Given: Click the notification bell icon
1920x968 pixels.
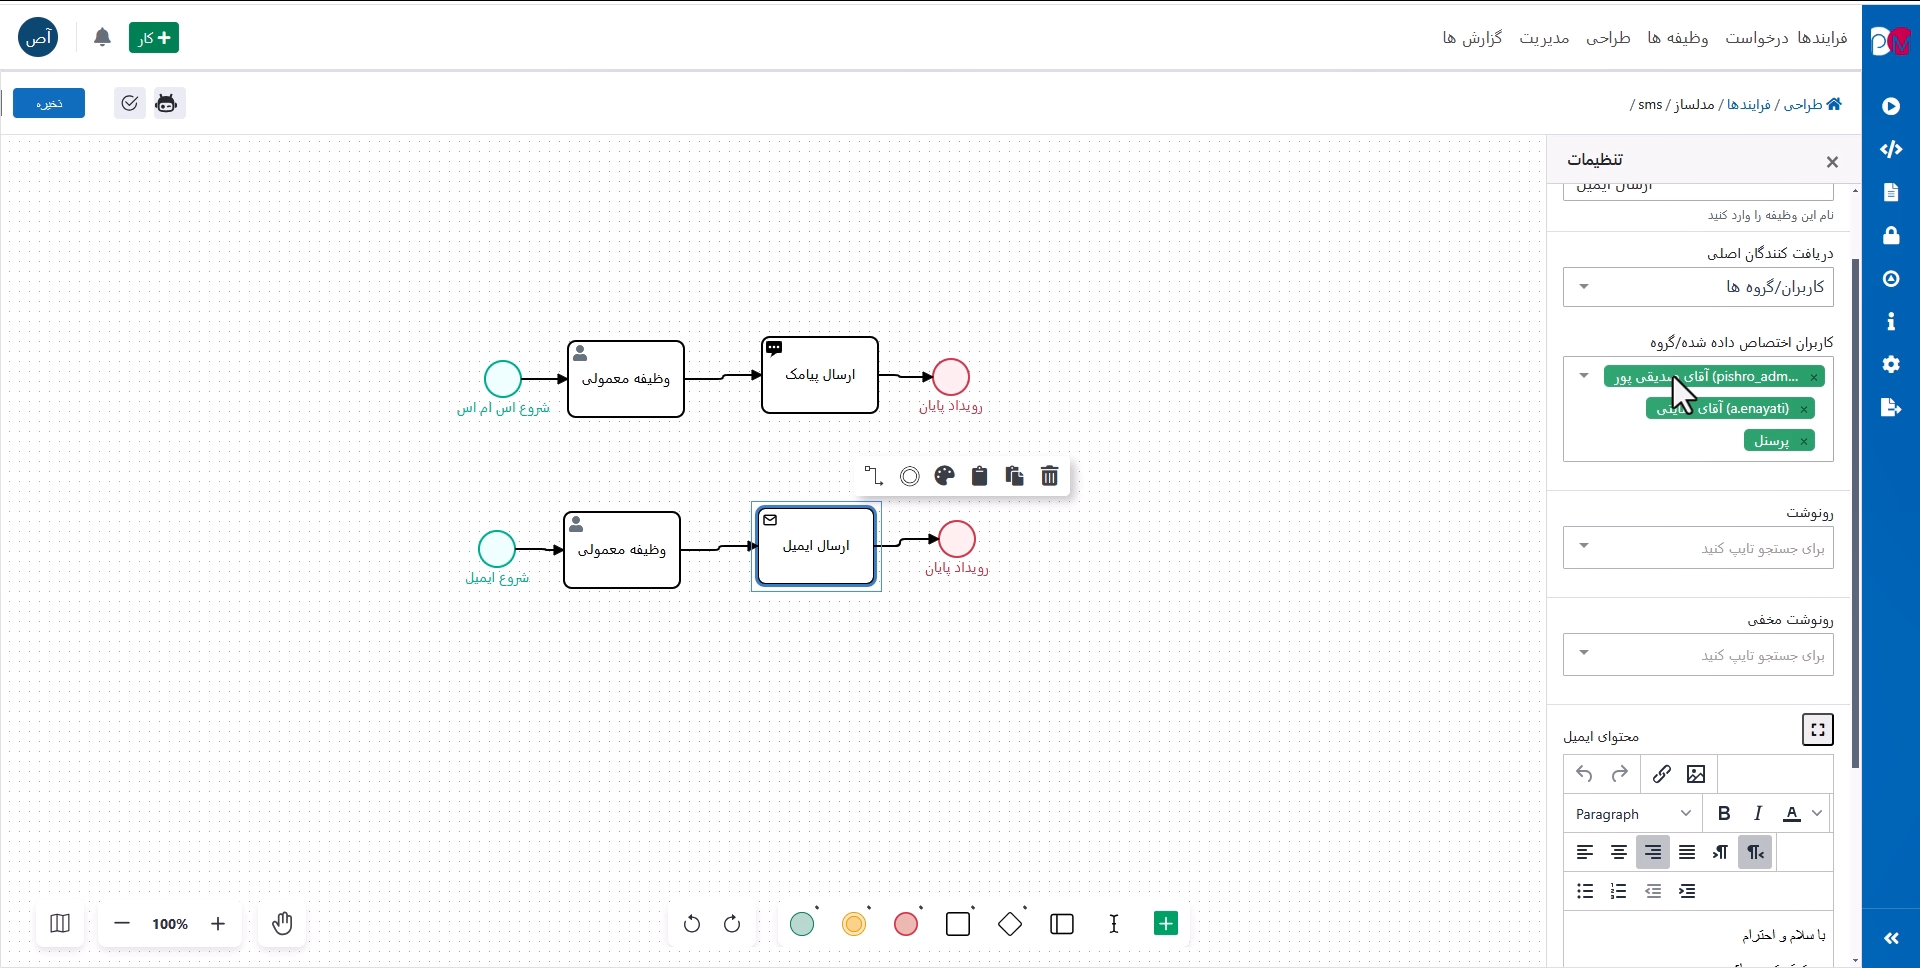Looking at the screenshot, I should coord(102,38).
